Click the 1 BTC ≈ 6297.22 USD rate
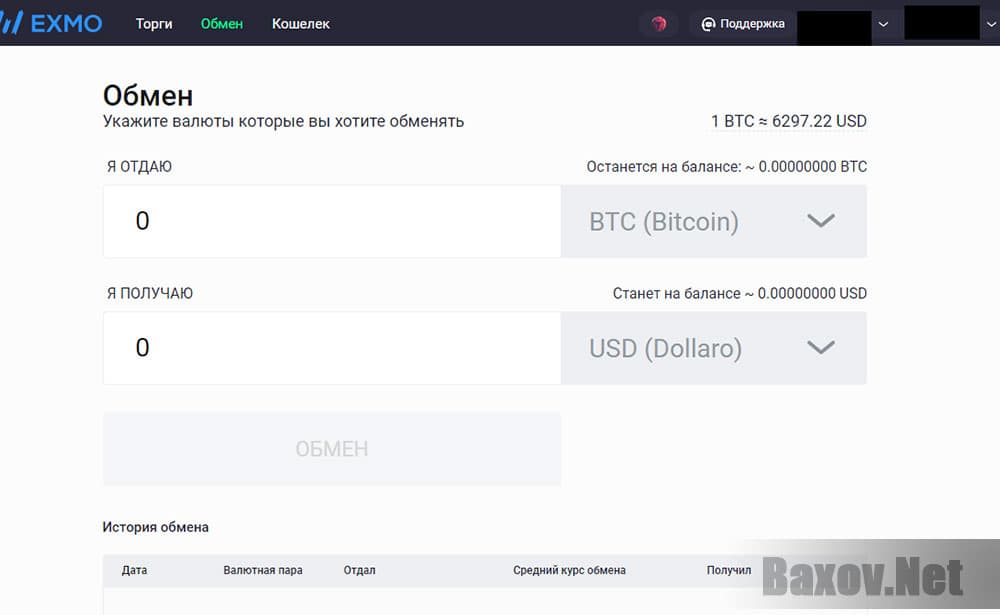The width and height of the screenshot is (1000, 615). coord(788,121)
